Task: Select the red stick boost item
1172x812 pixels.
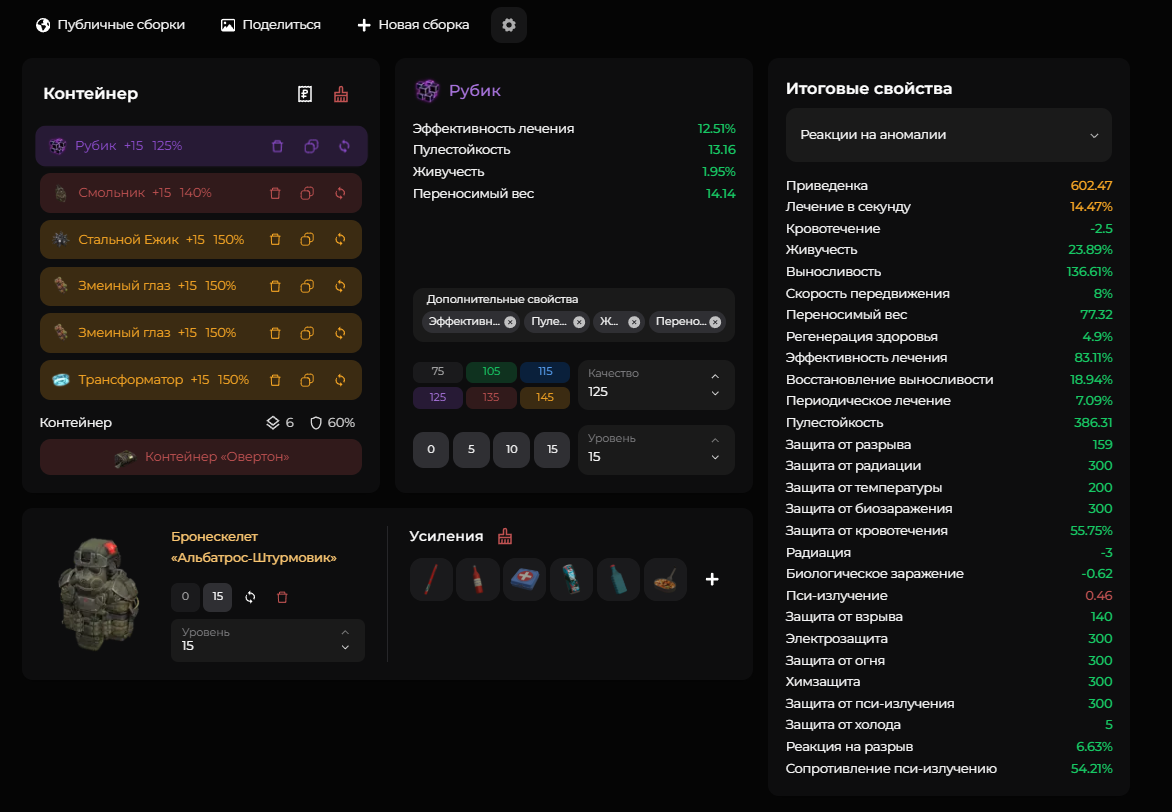Action: (x=431, y=579)
